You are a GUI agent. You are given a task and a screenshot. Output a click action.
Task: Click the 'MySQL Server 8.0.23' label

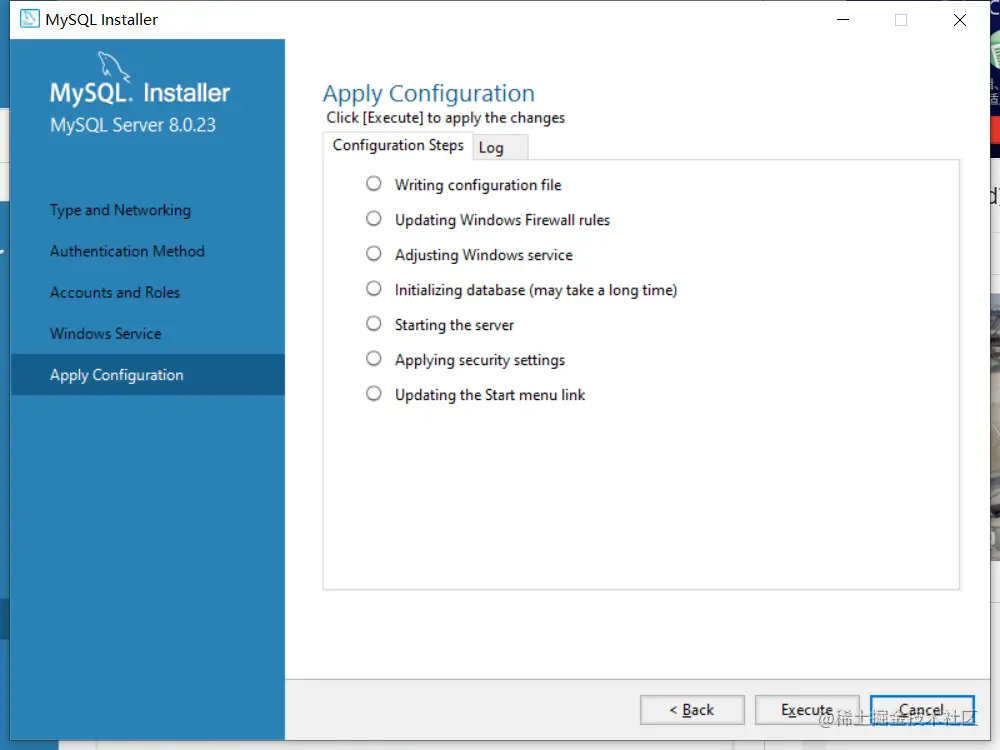pyautogui.click(x=133, y=125)
